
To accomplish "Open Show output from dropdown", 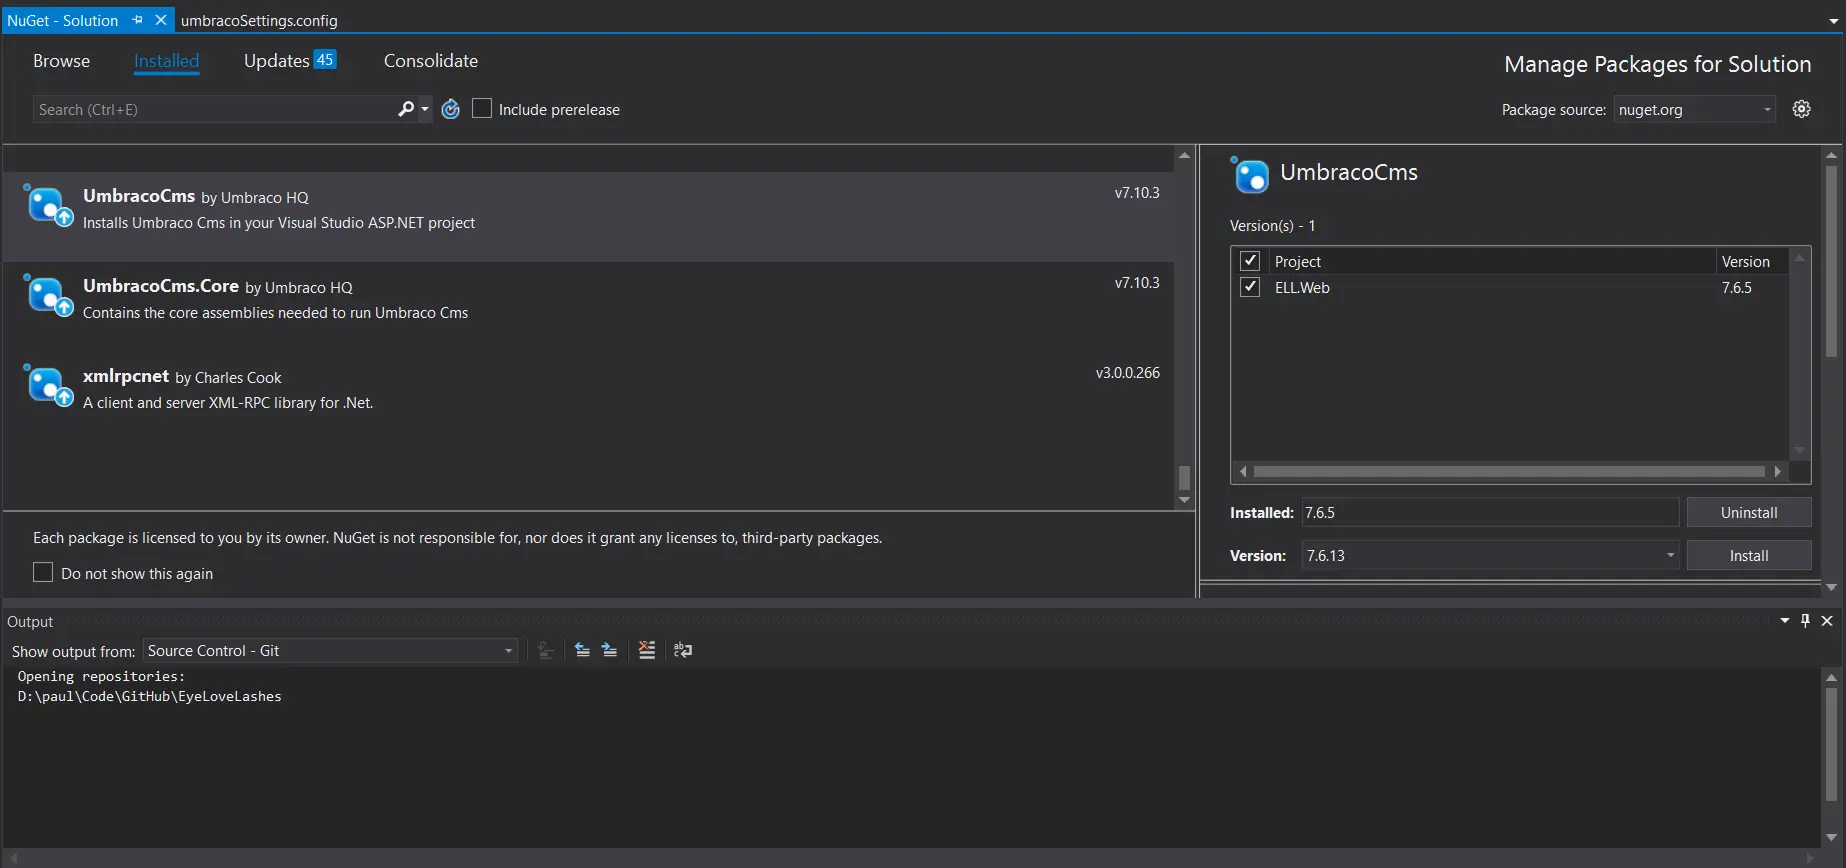I will (x=330, y=651).
